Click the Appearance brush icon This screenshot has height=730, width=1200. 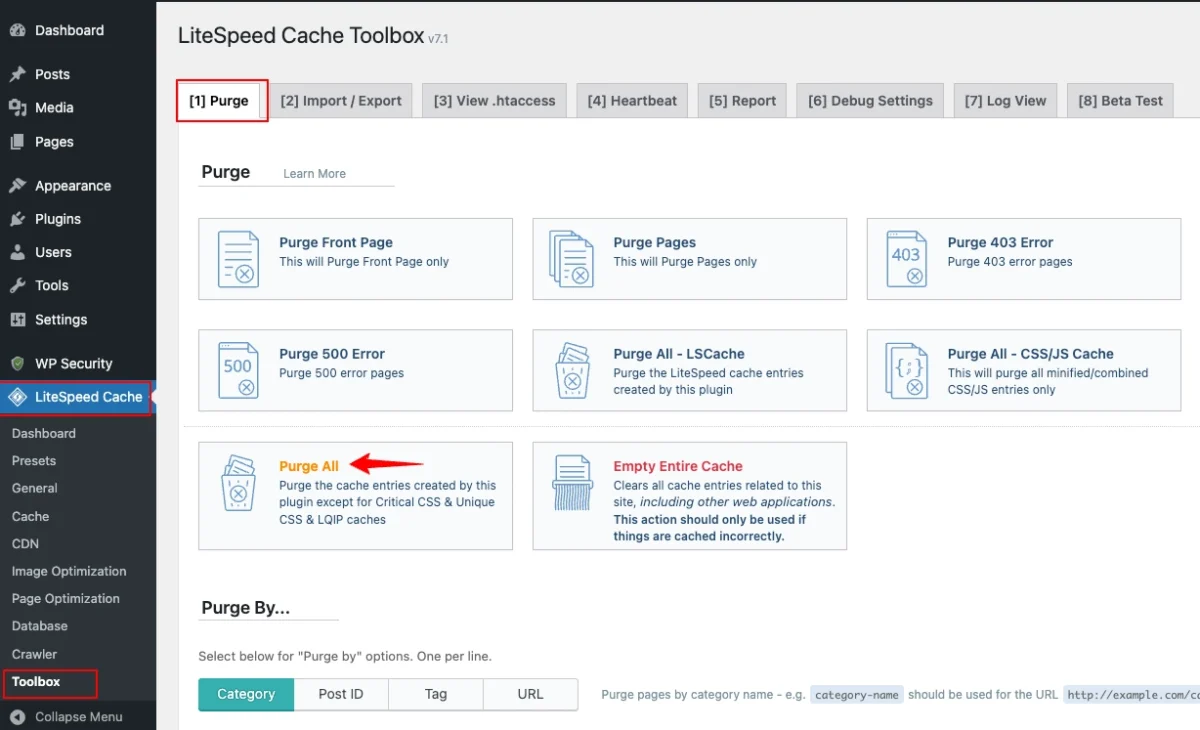coord(17,186)
